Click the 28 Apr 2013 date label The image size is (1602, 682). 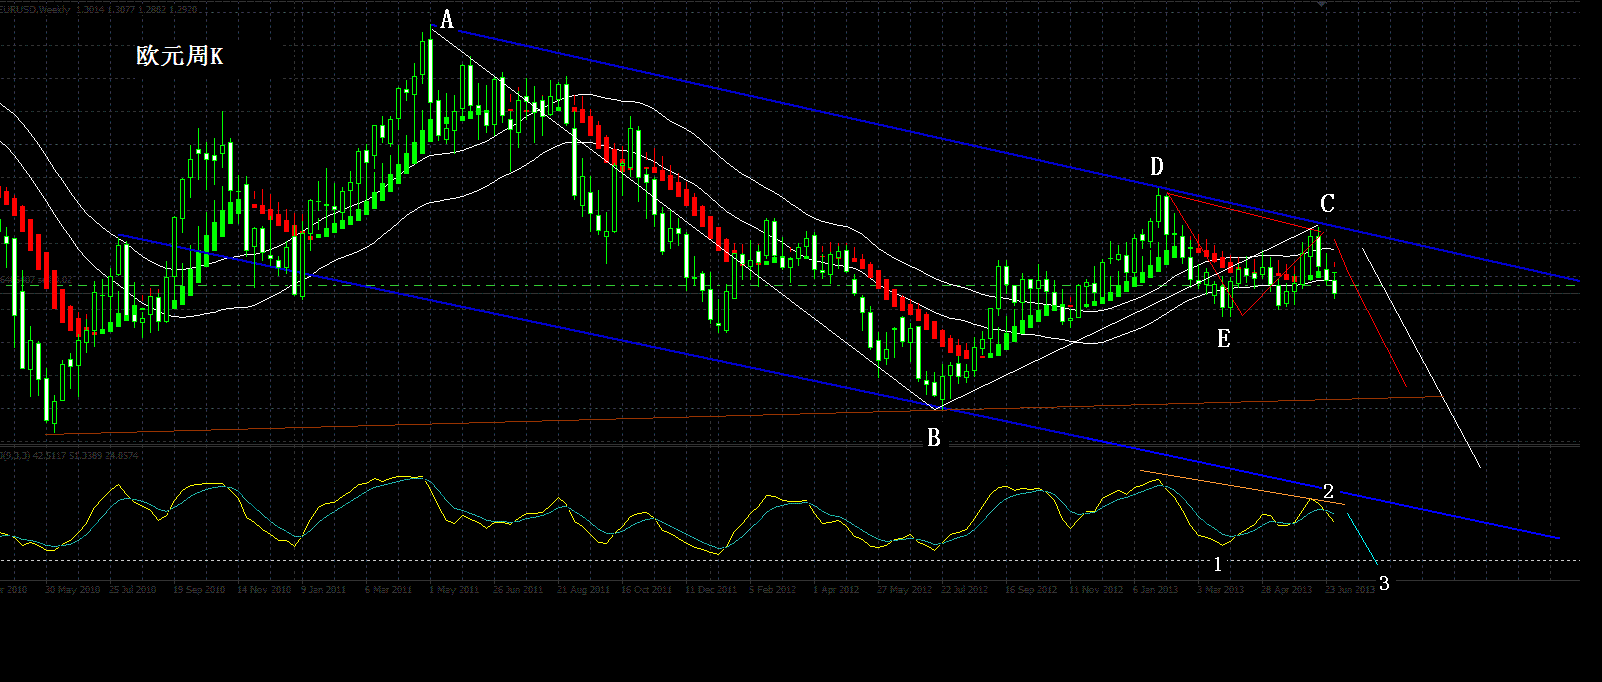1286,590
